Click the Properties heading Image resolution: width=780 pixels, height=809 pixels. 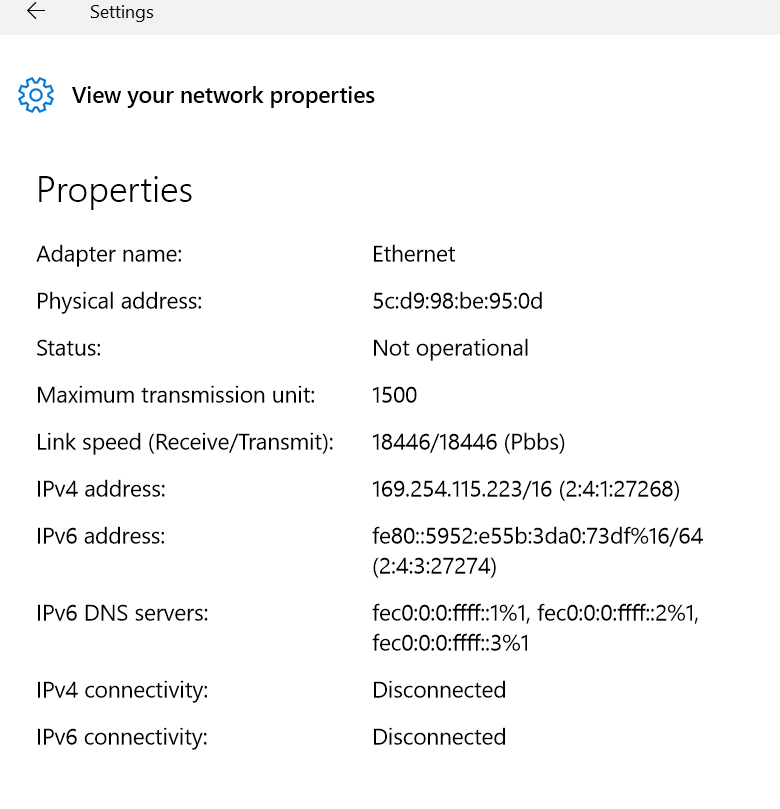[x=115, y=191]
